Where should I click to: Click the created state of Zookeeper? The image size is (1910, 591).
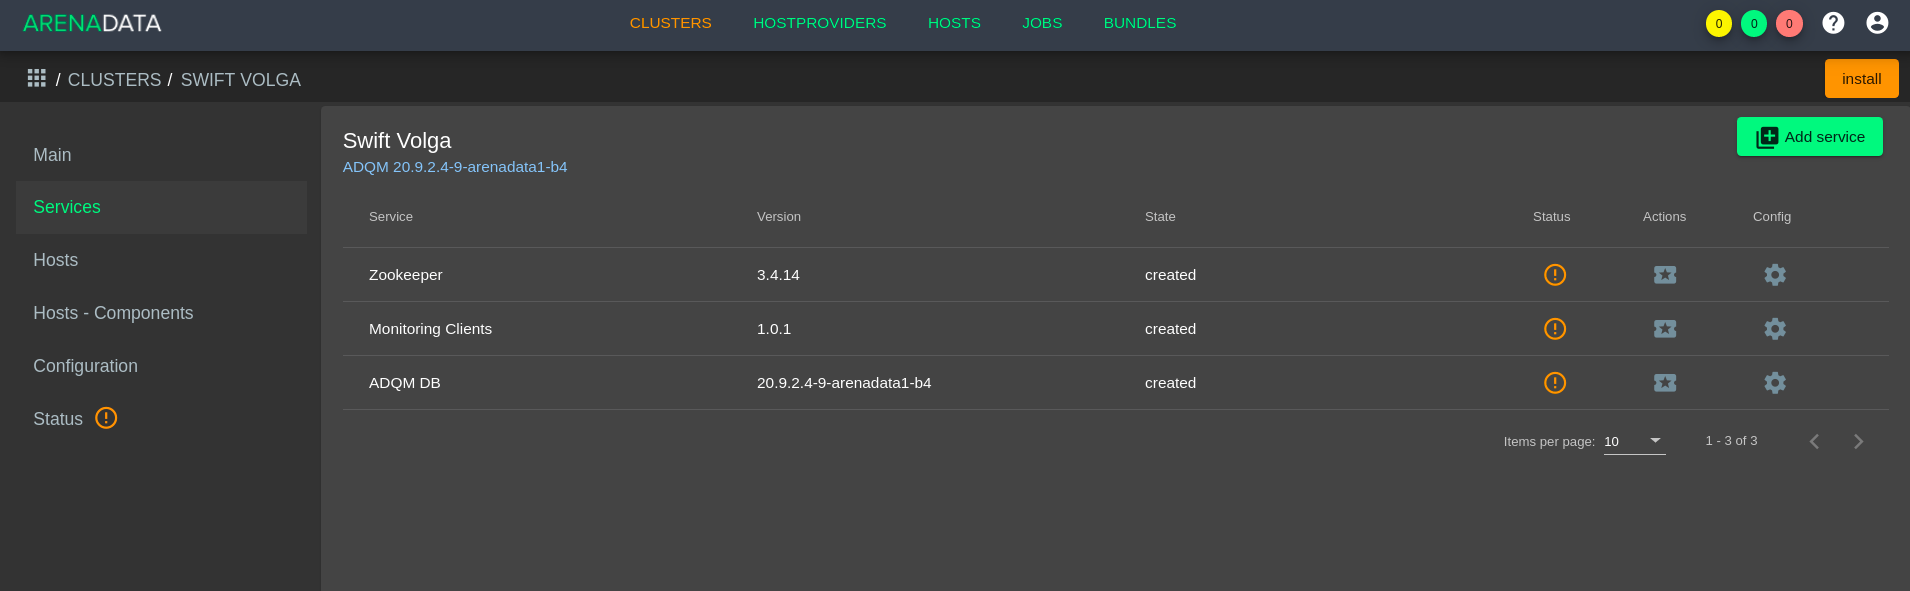pos(1170,275)
